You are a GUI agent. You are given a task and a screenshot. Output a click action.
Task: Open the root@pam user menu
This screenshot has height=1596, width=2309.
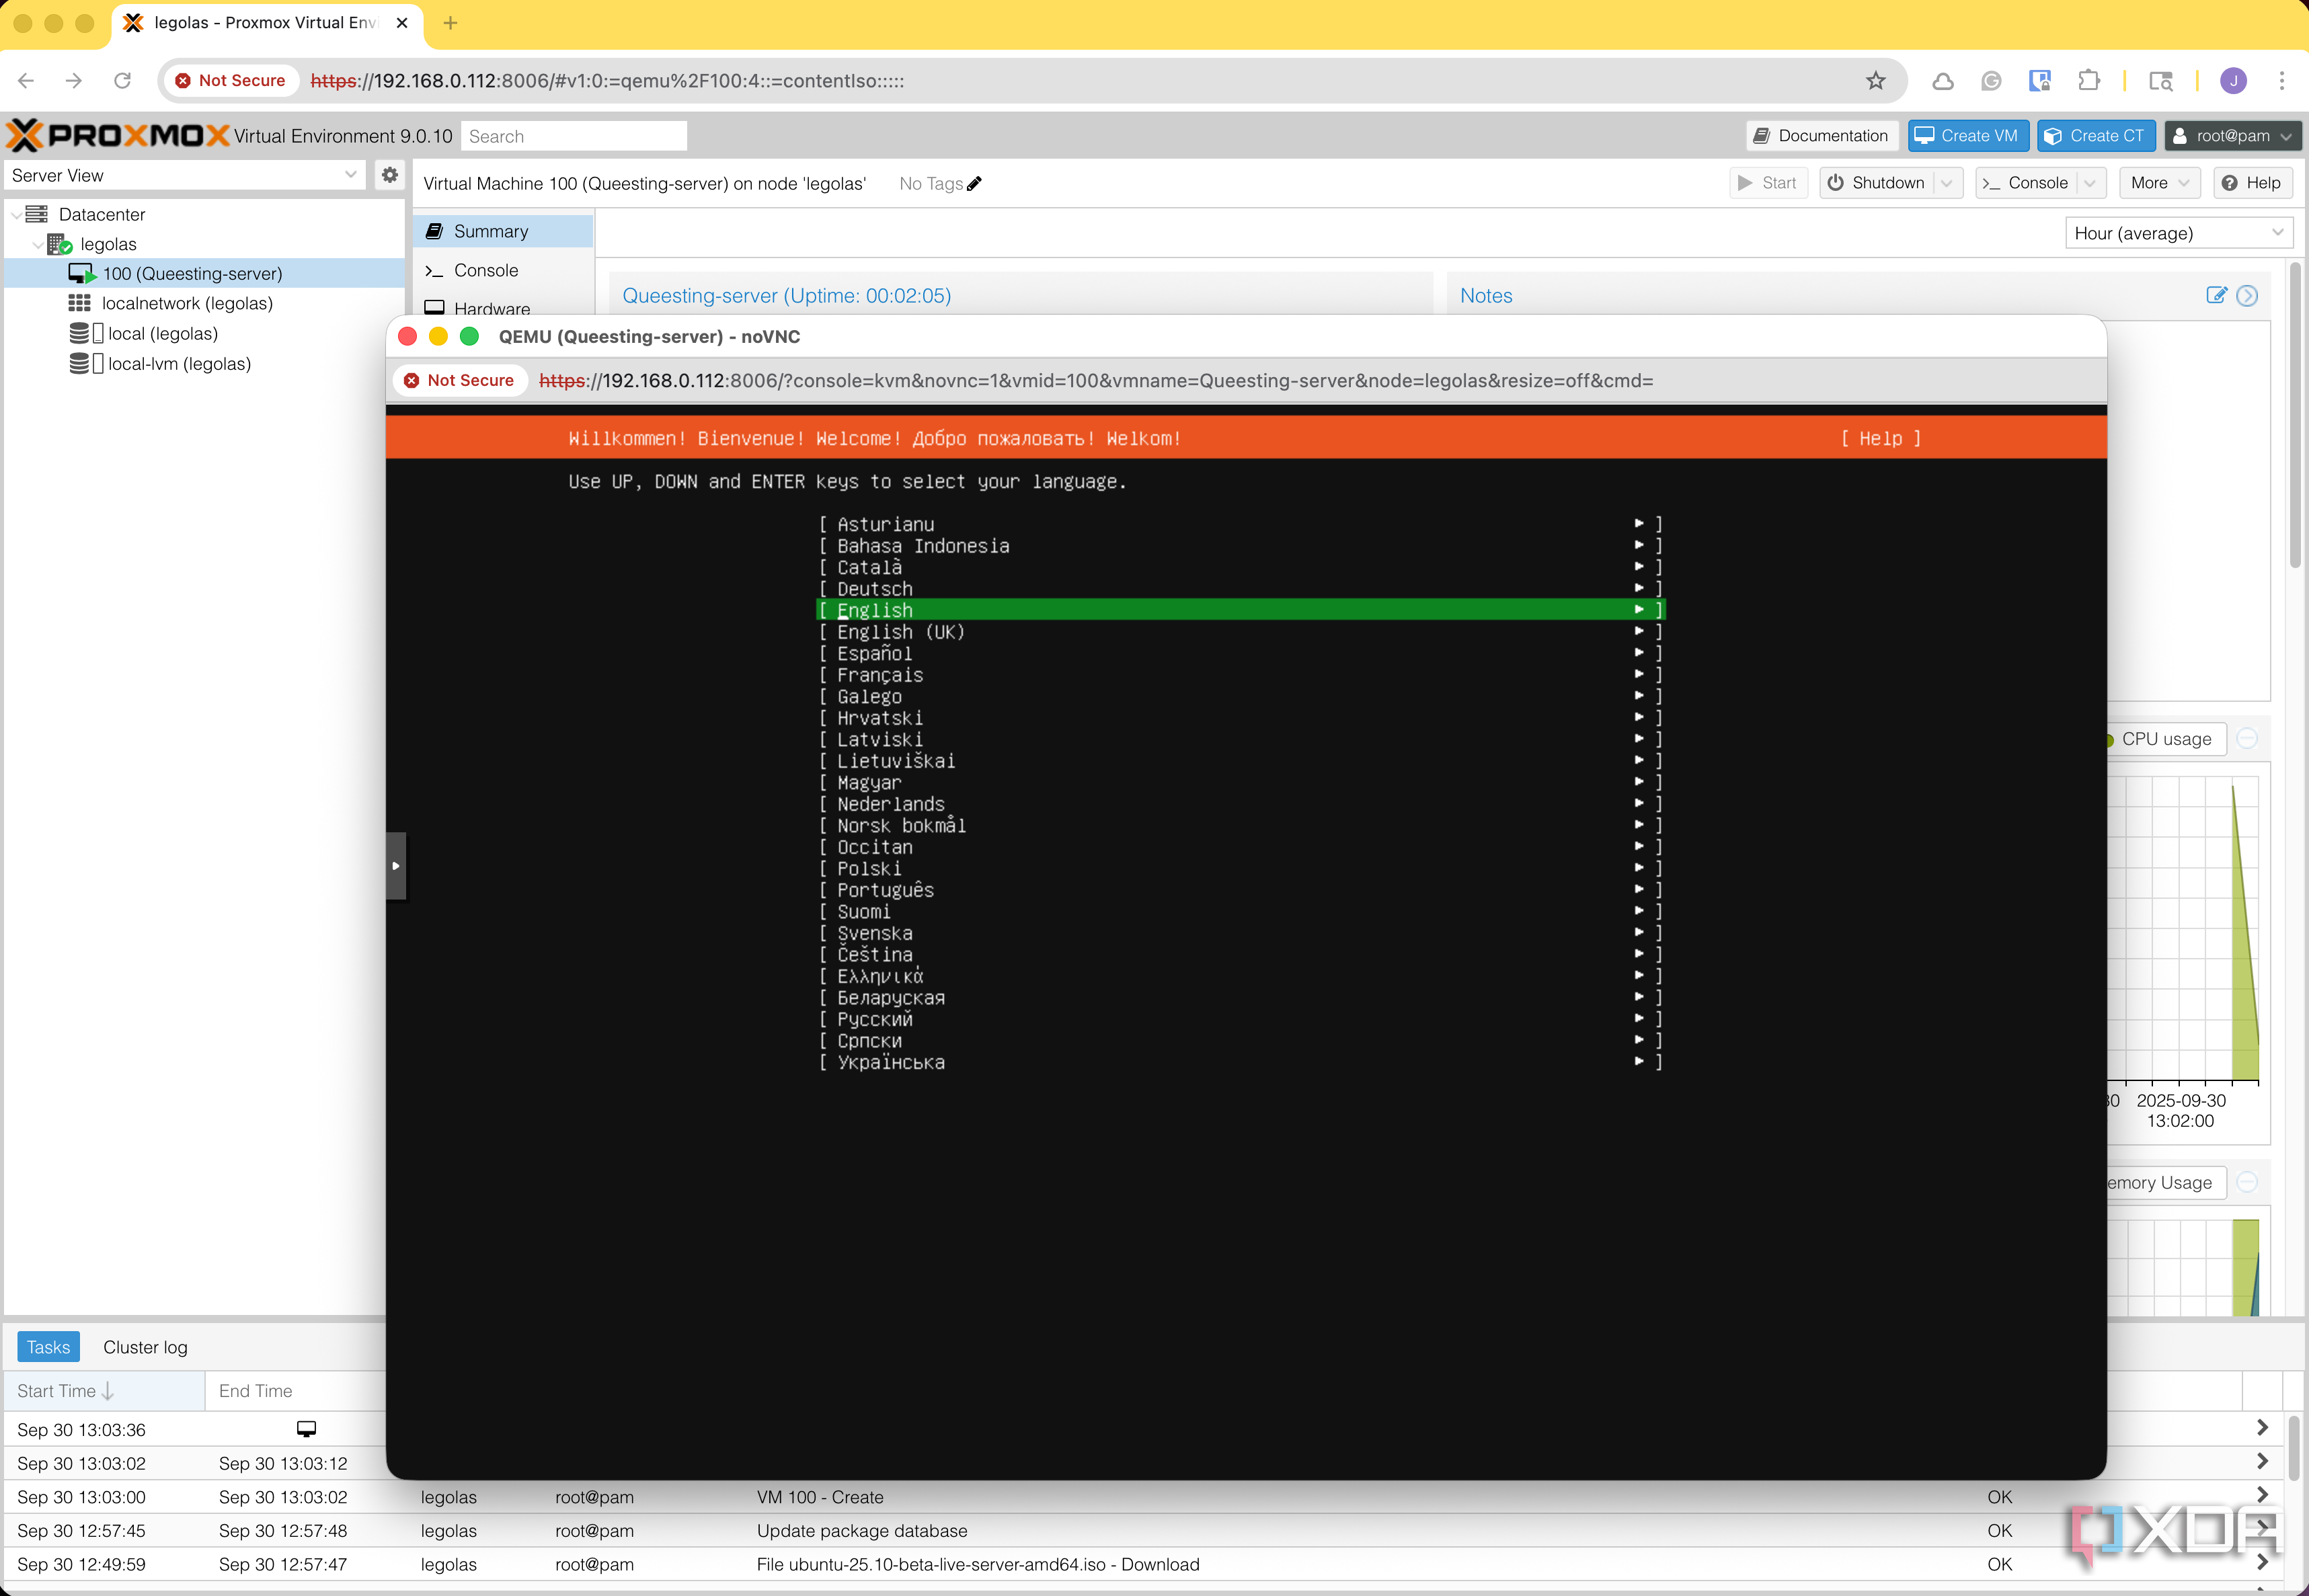[x=2232, y=136]
